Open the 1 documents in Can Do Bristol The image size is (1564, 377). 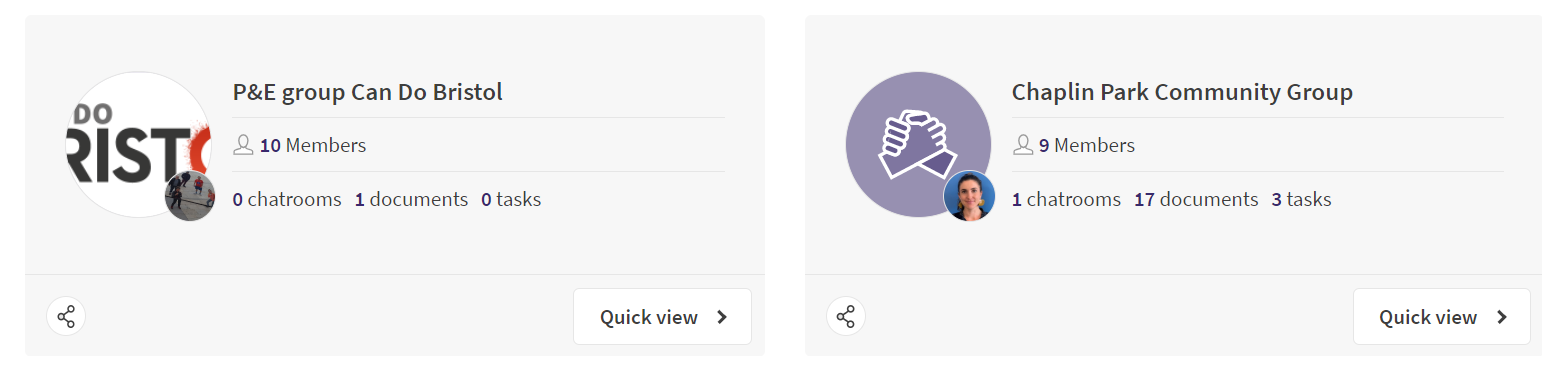(411, 199)
